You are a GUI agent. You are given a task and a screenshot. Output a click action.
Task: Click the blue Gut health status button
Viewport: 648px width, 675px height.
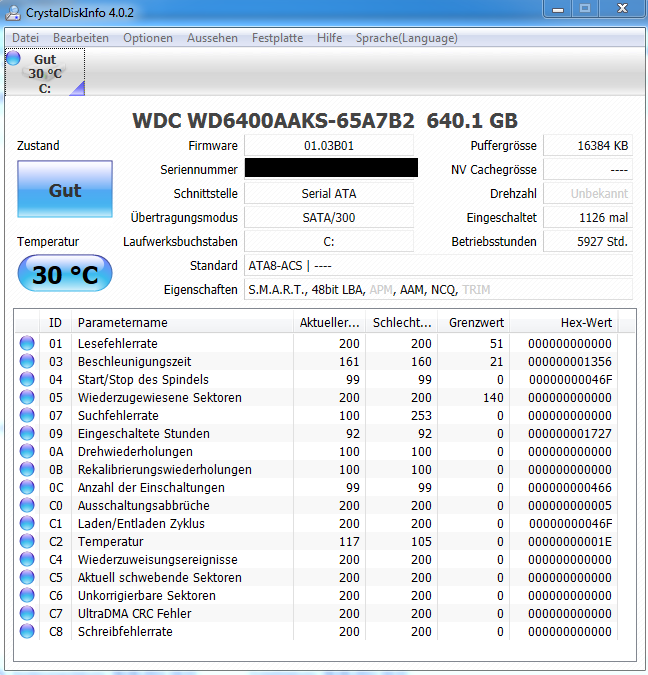tap(65, 189)
